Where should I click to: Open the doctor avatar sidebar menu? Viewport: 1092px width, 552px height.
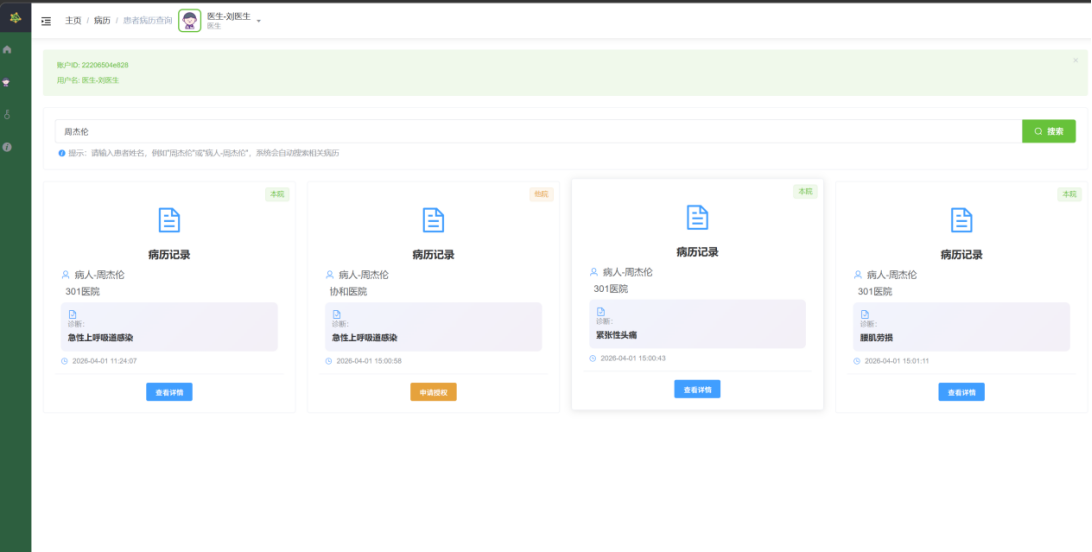7,82
